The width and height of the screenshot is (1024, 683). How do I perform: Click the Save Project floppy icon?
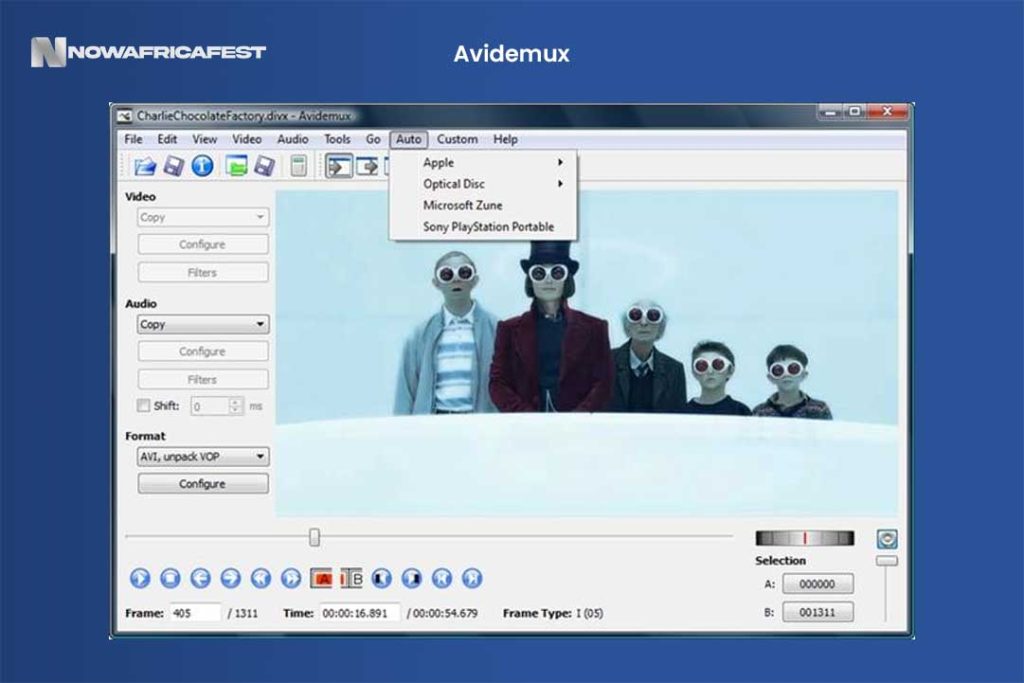pos(264,167)
